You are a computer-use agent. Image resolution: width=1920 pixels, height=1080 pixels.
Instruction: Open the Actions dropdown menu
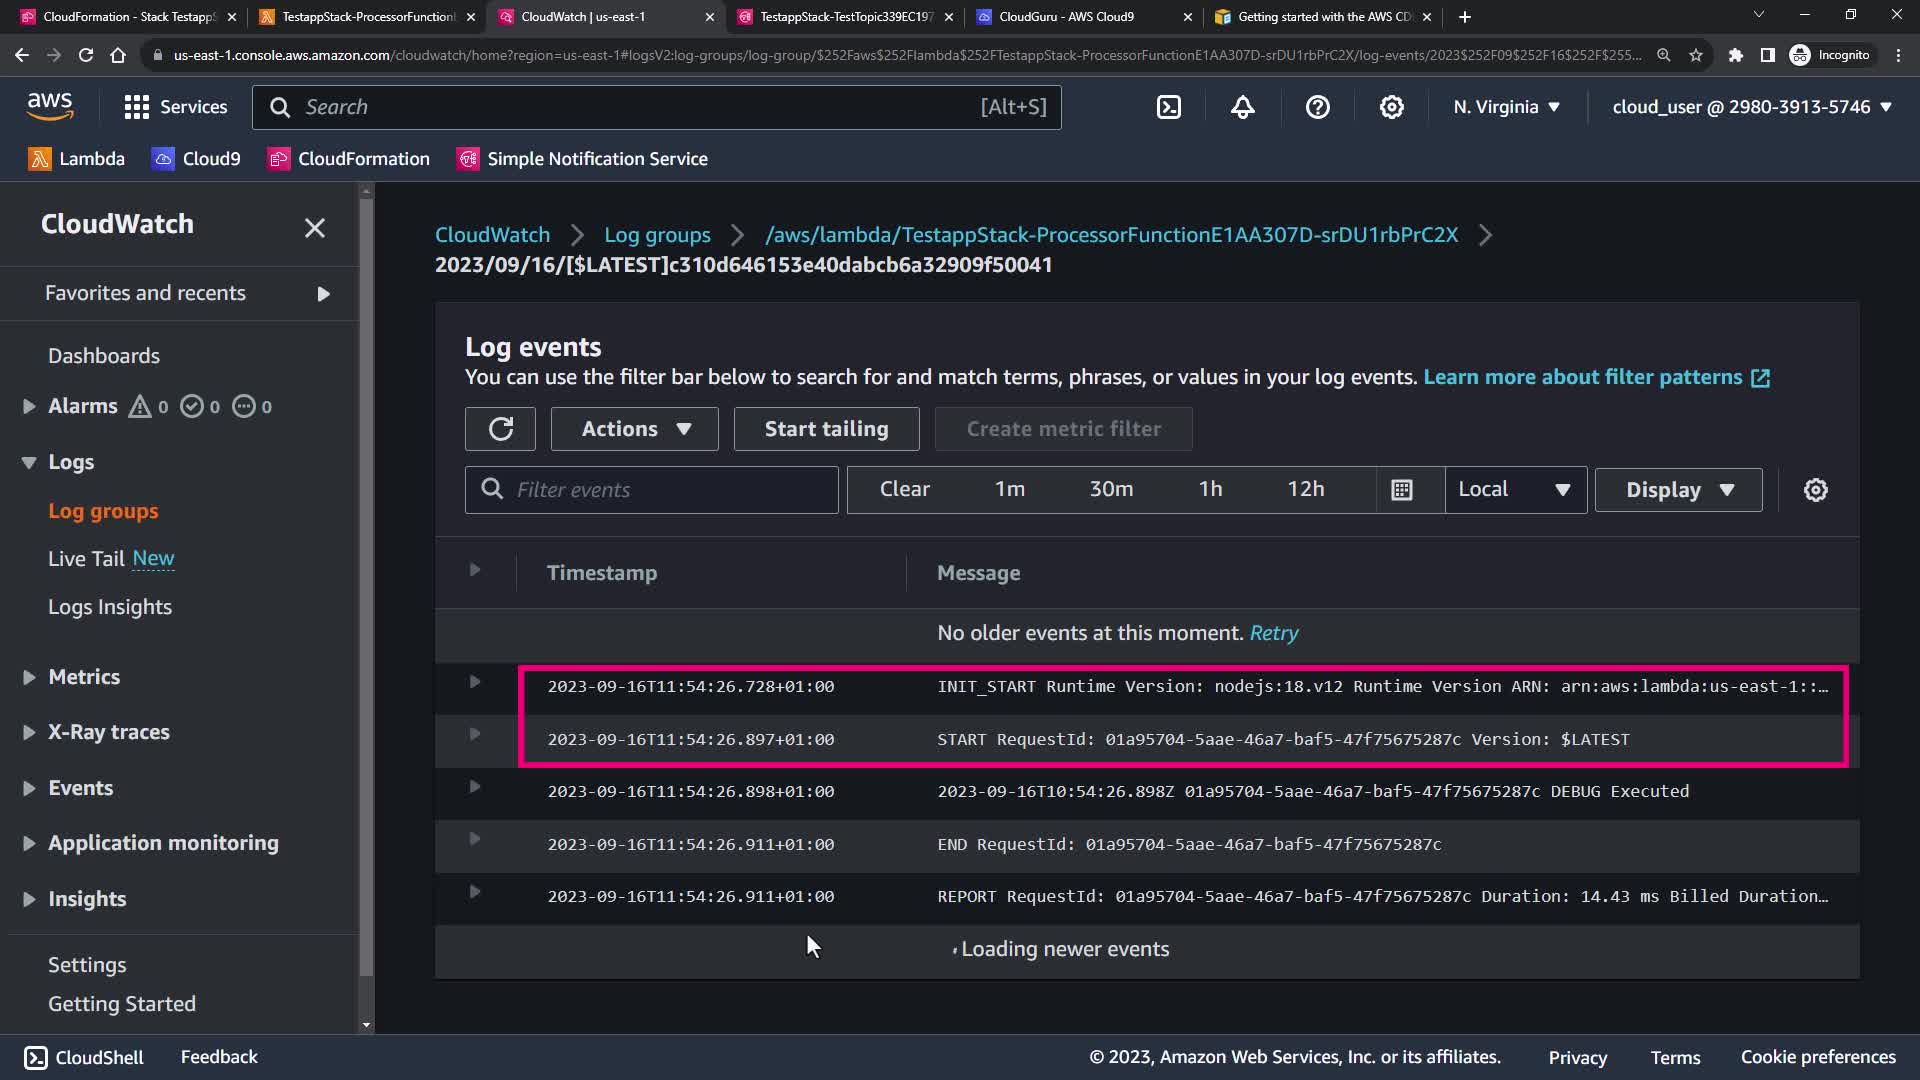coord(634,429)
